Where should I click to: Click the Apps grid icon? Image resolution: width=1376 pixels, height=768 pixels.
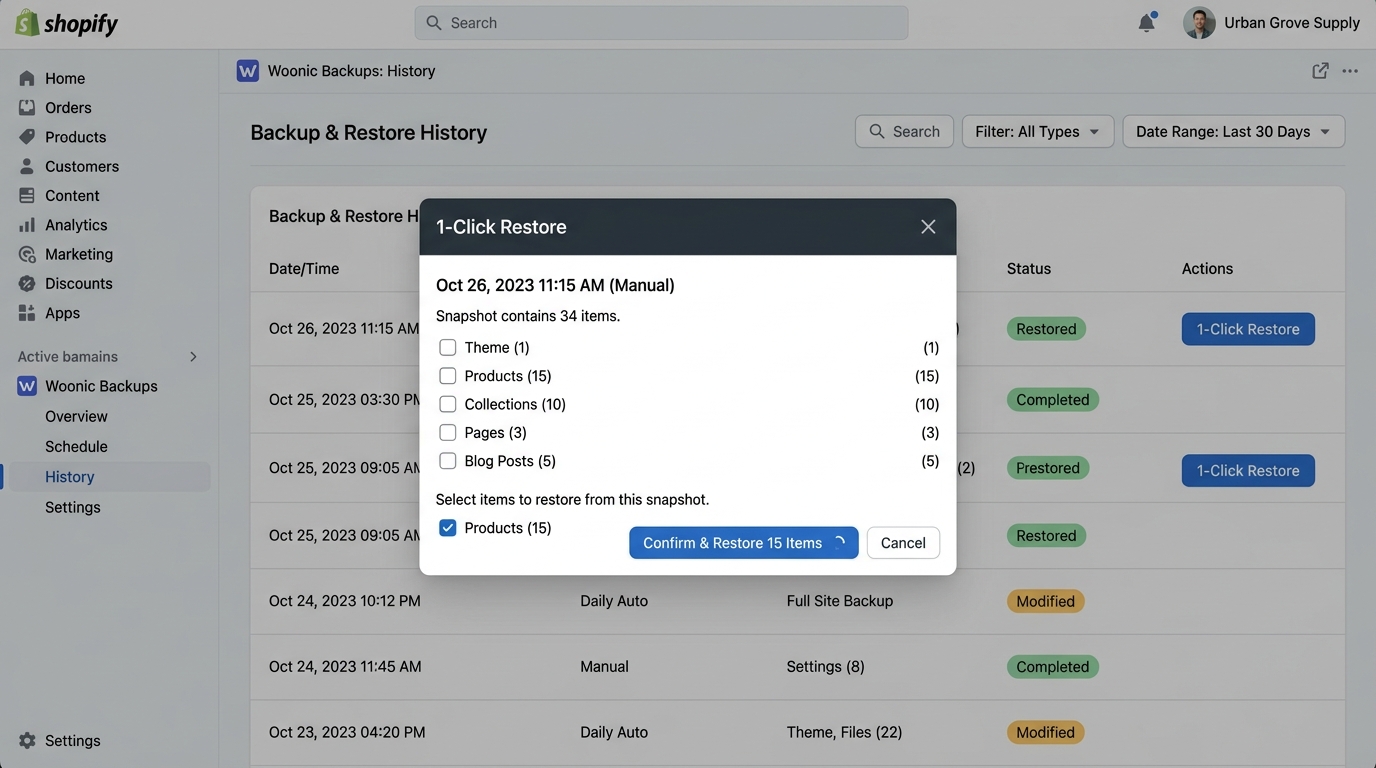coord(27,313)
